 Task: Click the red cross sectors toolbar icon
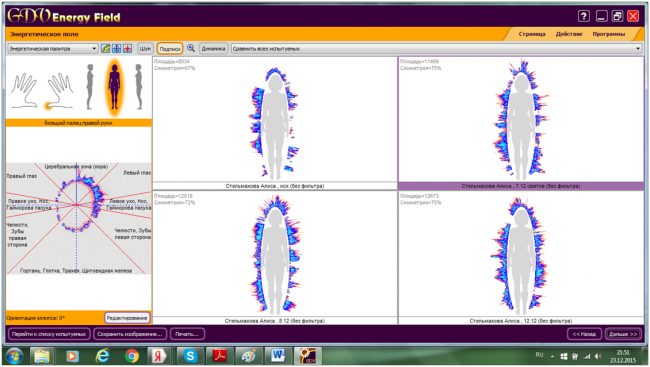[127, 49]
